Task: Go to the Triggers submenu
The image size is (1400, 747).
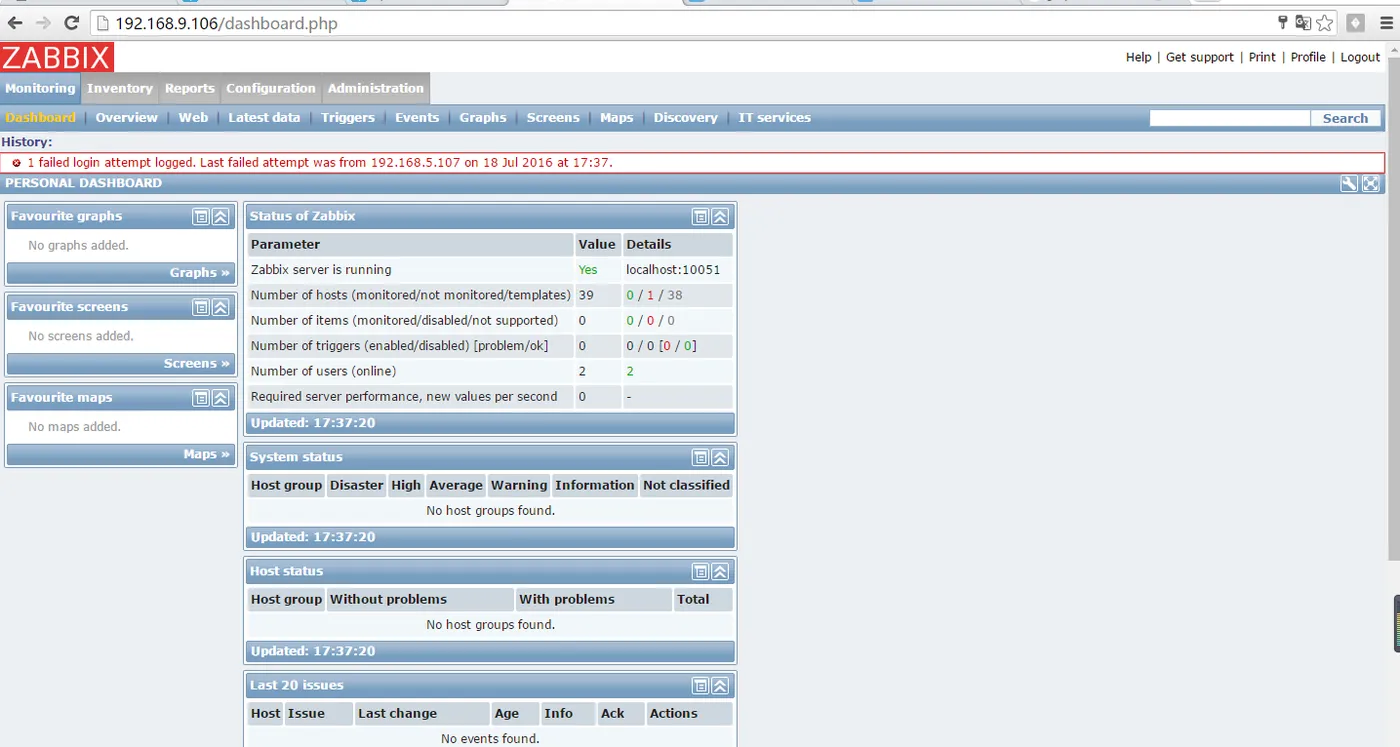Action: (x=348, y=117)
